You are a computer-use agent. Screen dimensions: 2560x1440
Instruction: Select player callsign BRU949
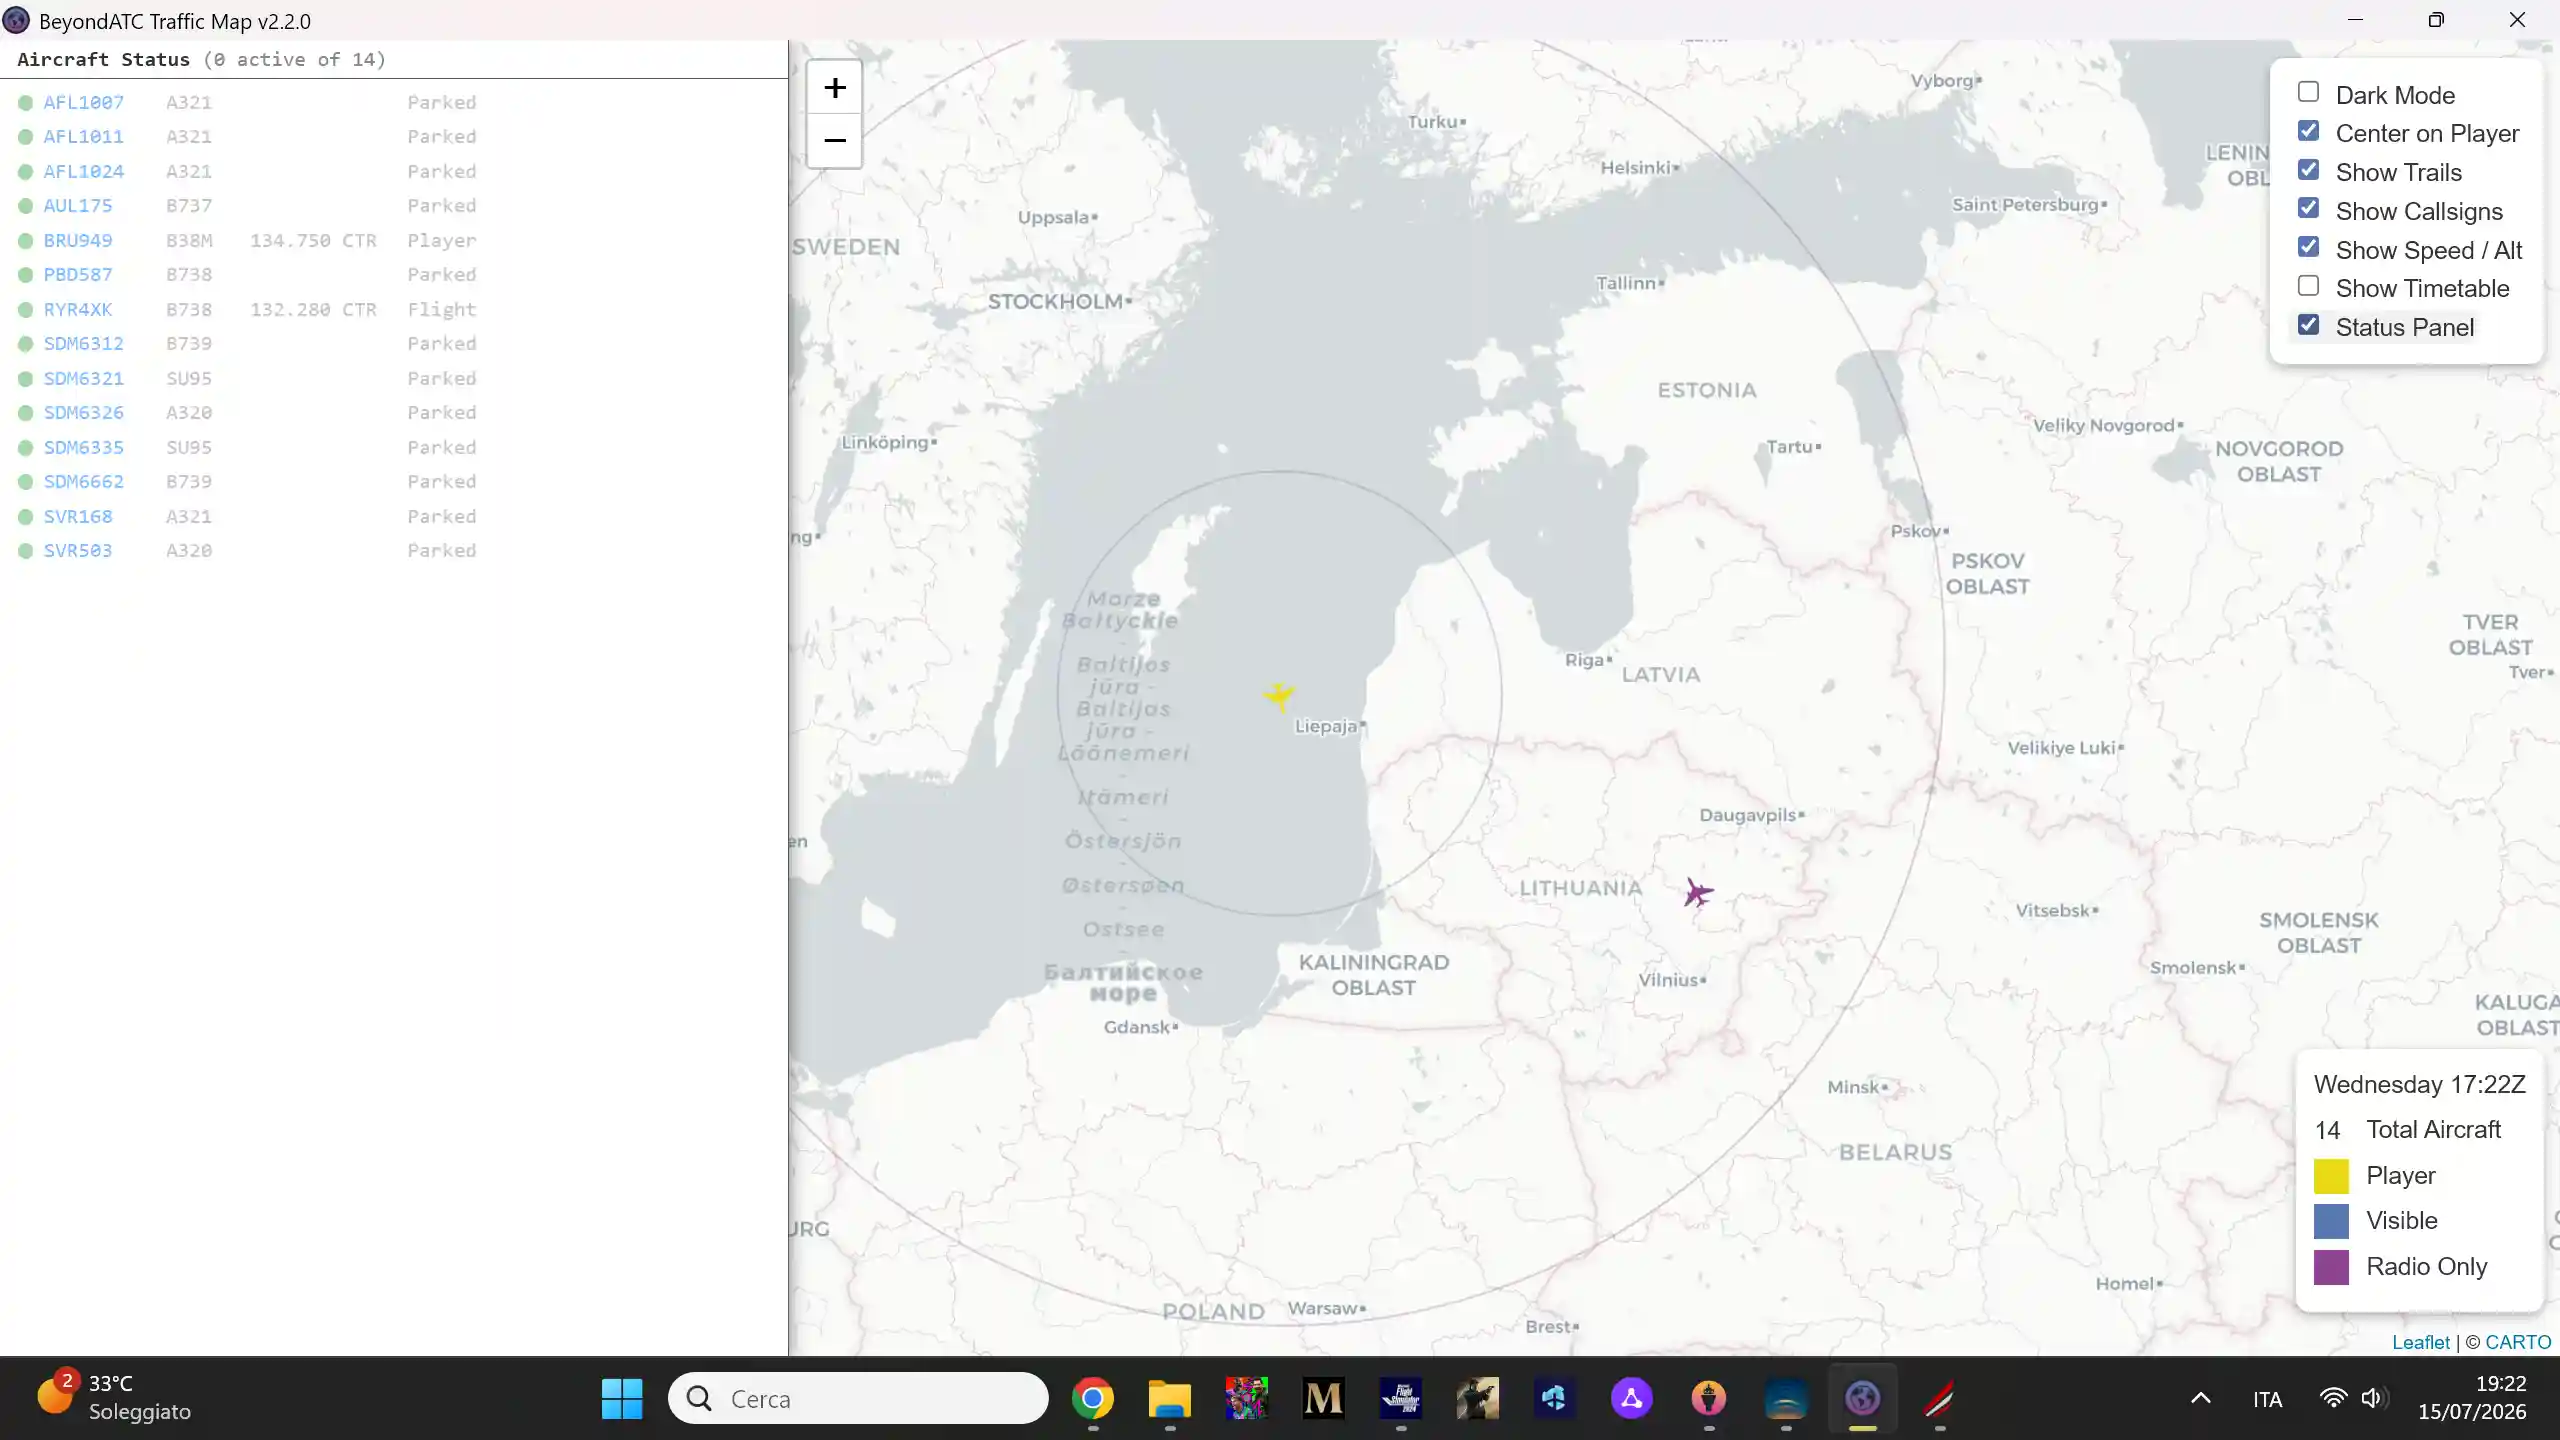(78, 240)
